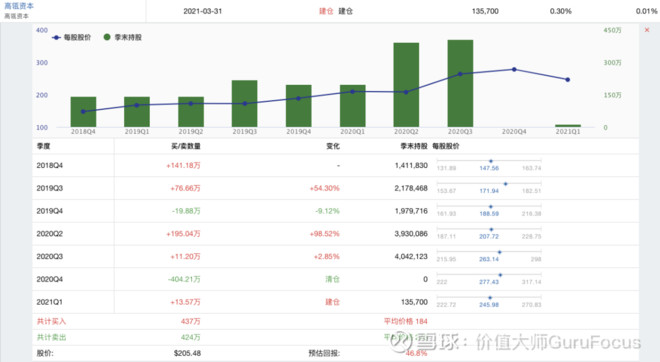Open the 高瓴资本 link at top left
The width and height of the screenshot is (660, 362).
19,6
